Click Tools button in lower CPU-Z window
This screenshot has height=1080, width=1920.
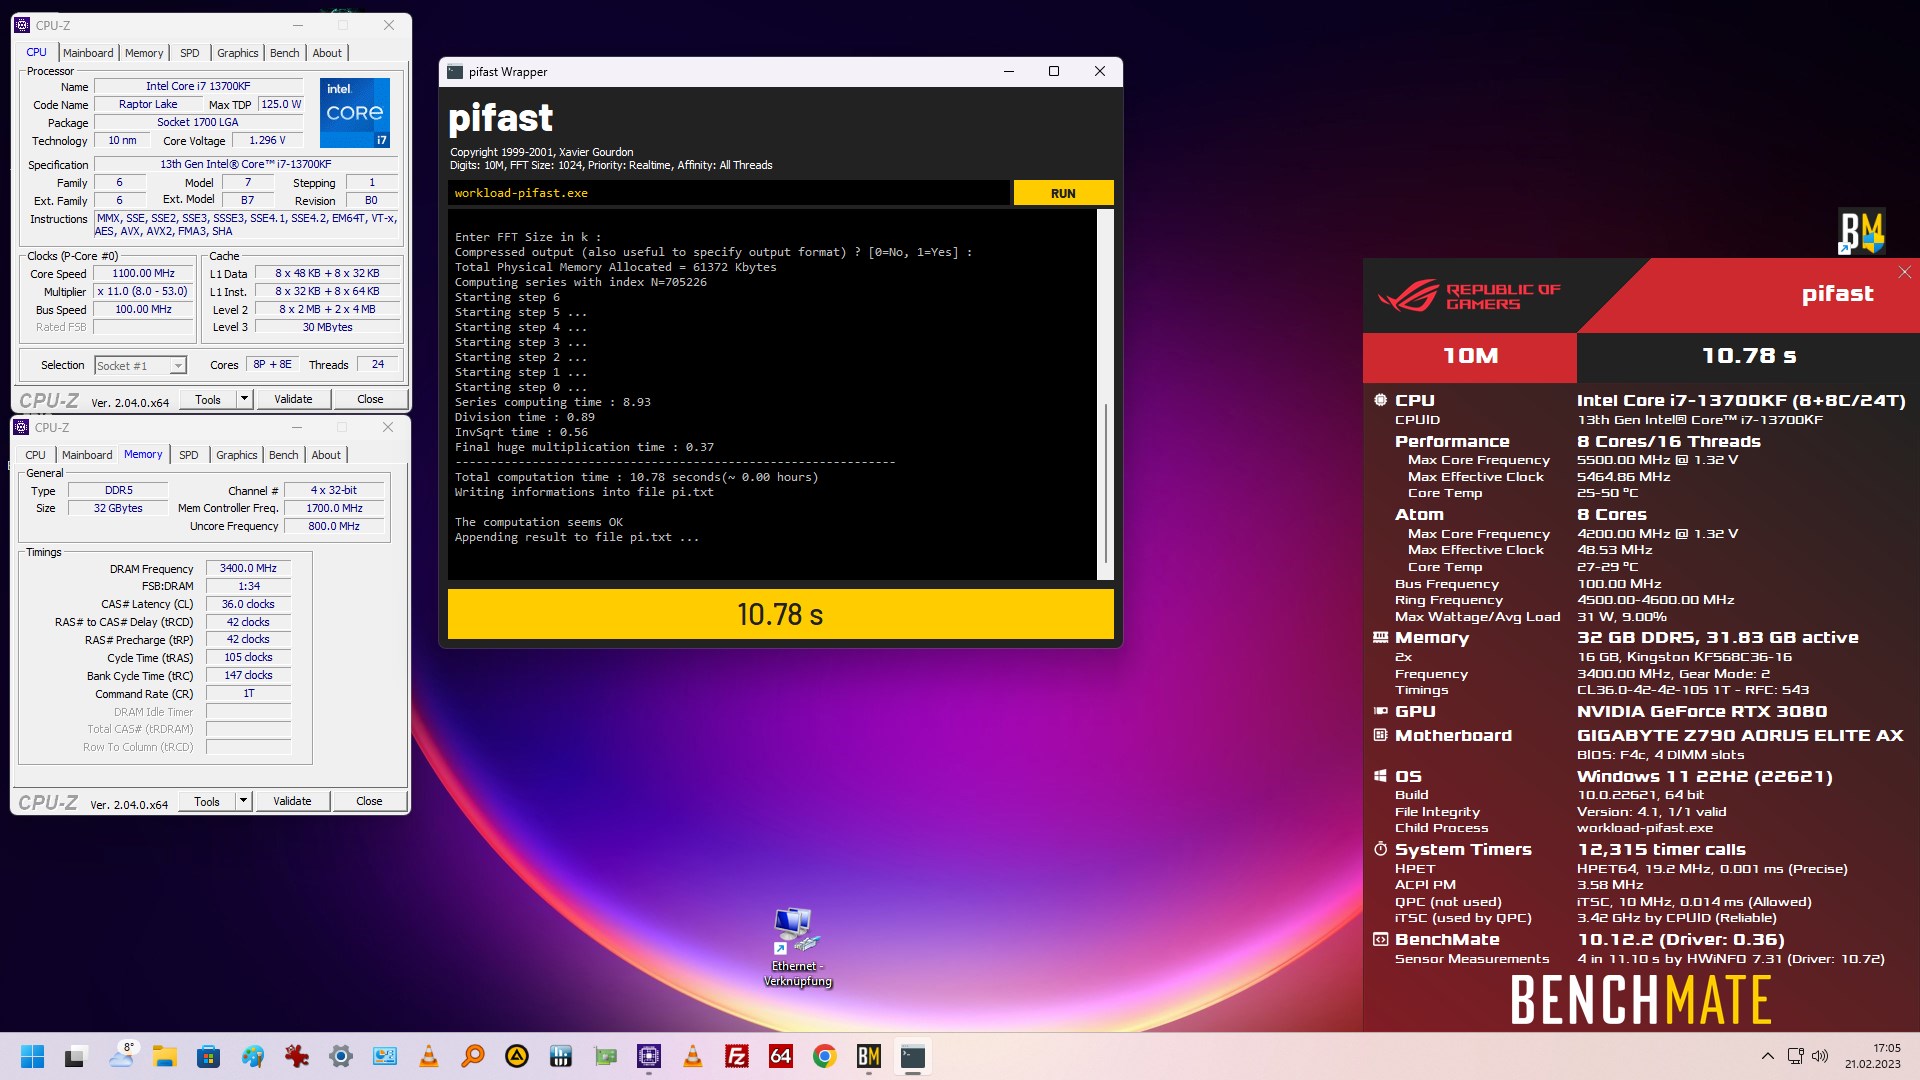click(x=207, y=801)
